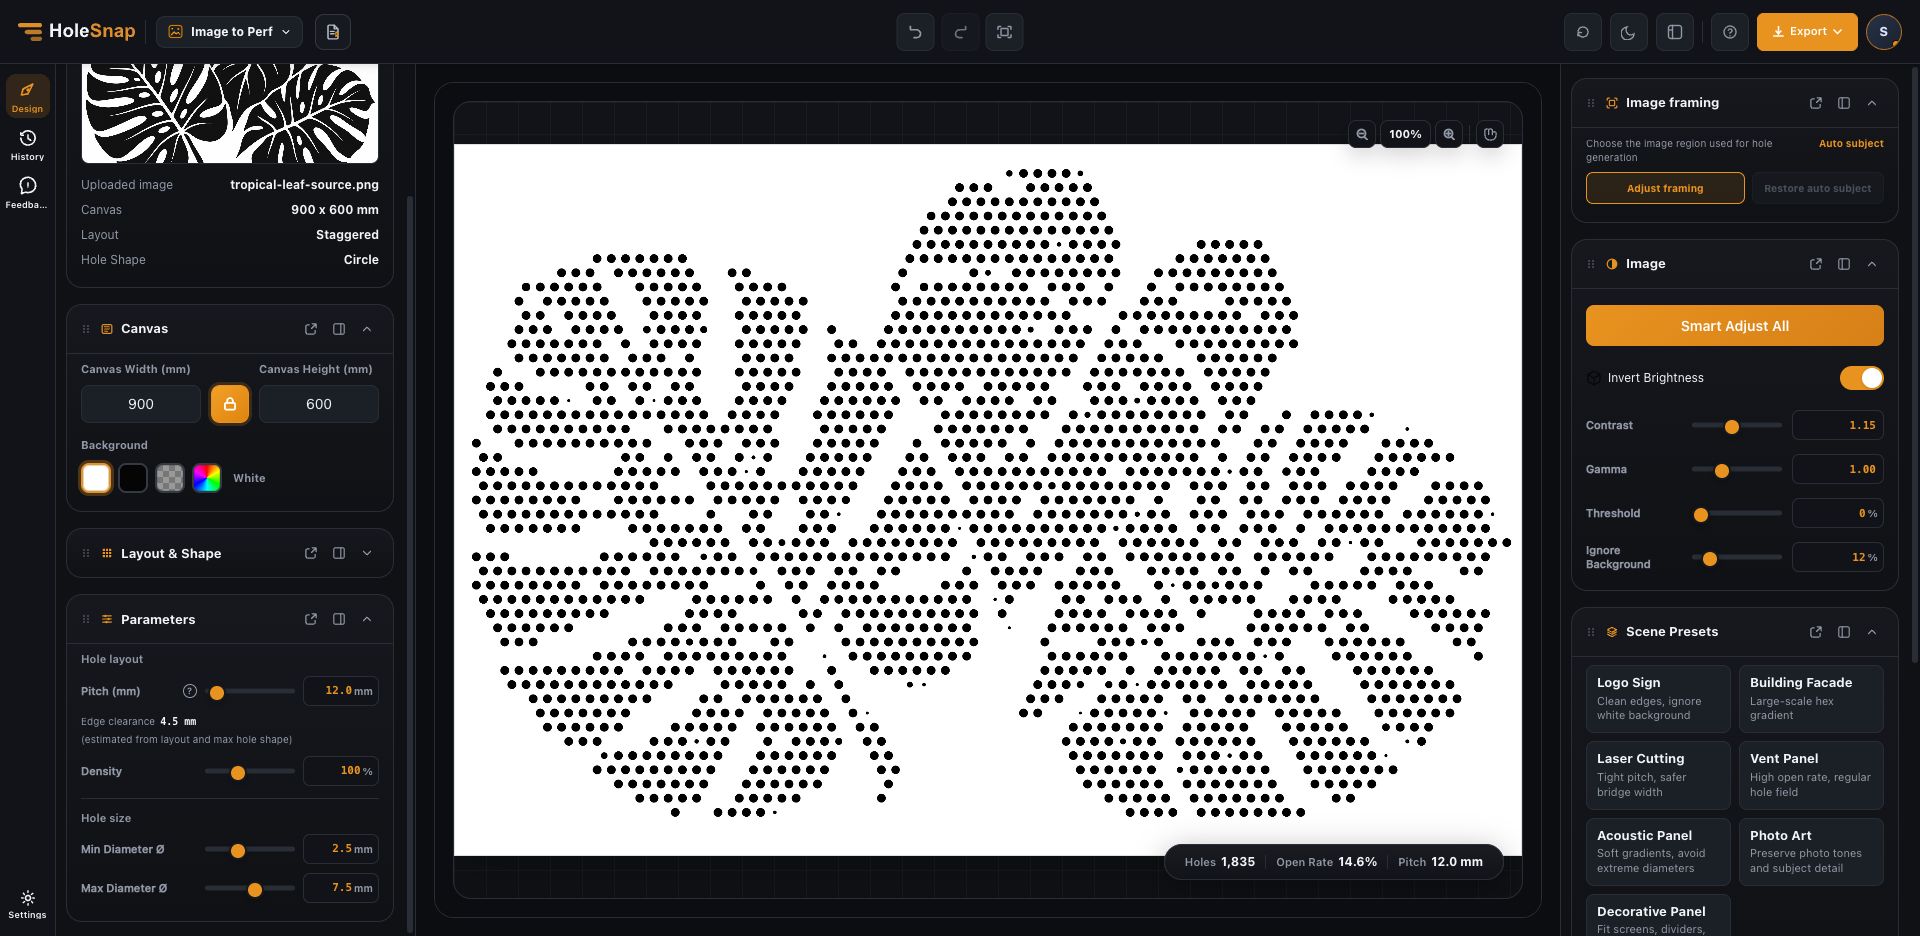Click the Adjust framing button
Viewport: 1920px width, 936px height.
click(x=1665, y=188)
